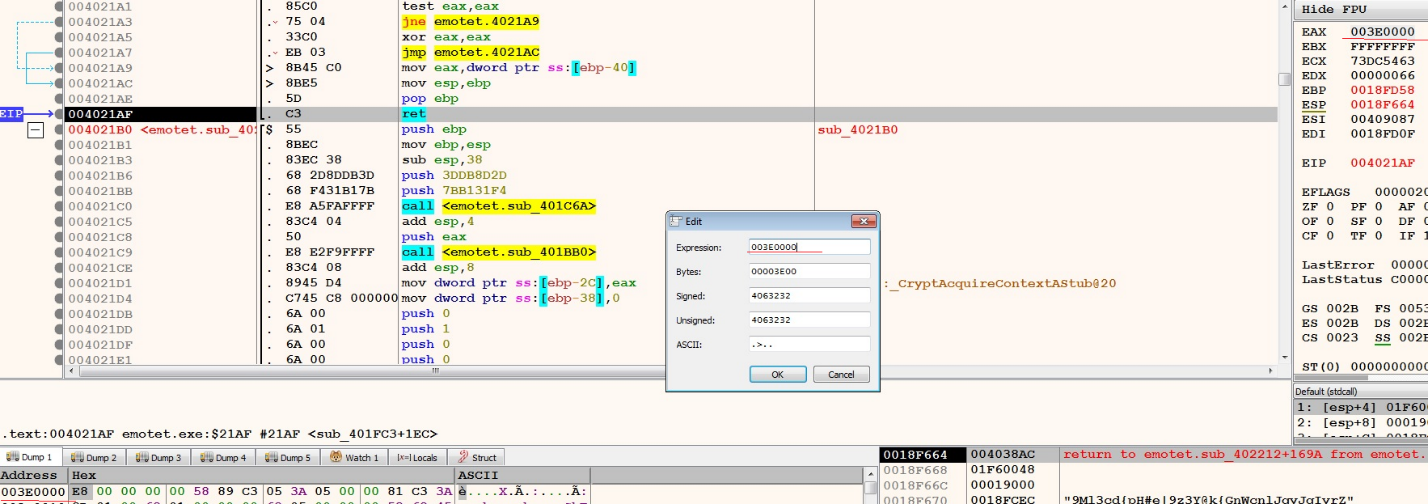Viewport: 1428px width, 504px height.
Task: Select 'call <emotet.sub_401C6A>' instruction
Action: (x=498, y=206)
